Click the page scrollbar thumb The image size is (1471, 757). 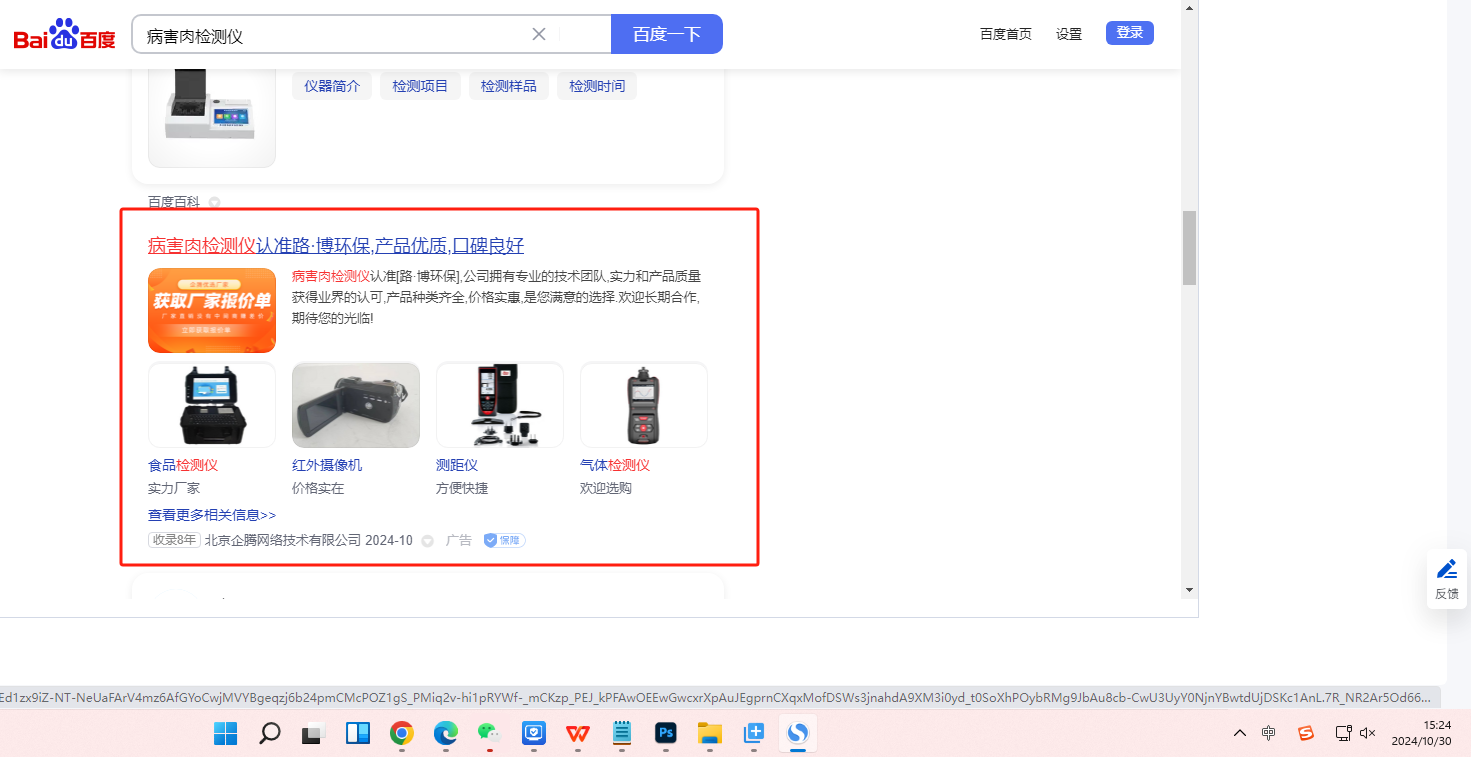[1189, 248]
